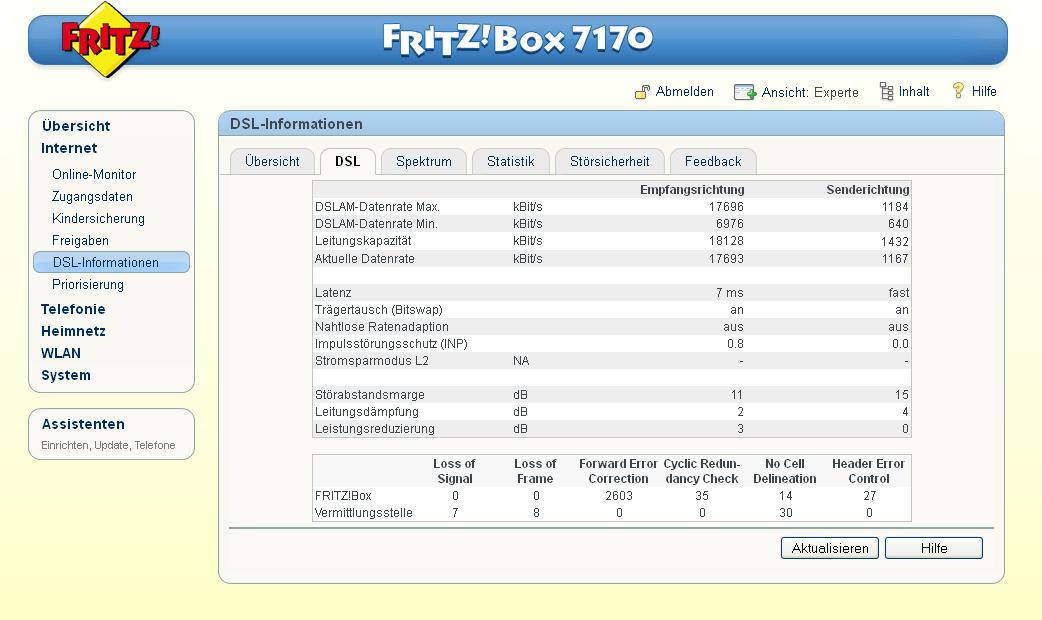Click the 'FRITZ!Box' row label in error table
This screenshot has height=620, width=1042.
click(343, 496)
